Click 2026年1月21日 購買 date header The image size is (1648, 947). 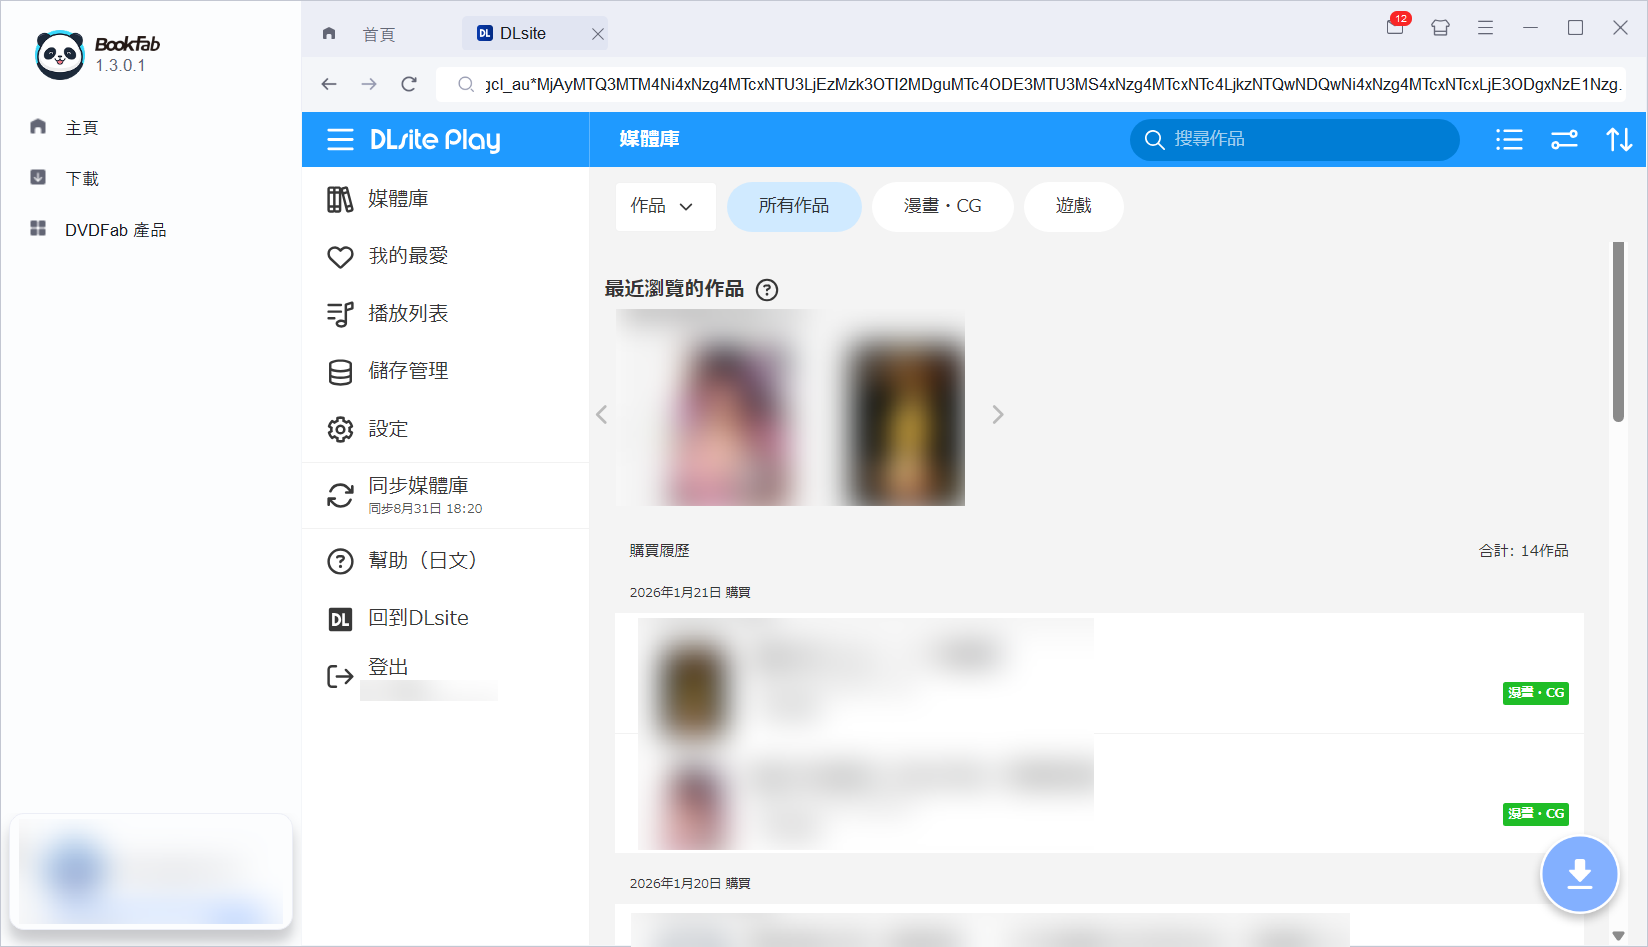pyautogui.click(x=690, y=593)
